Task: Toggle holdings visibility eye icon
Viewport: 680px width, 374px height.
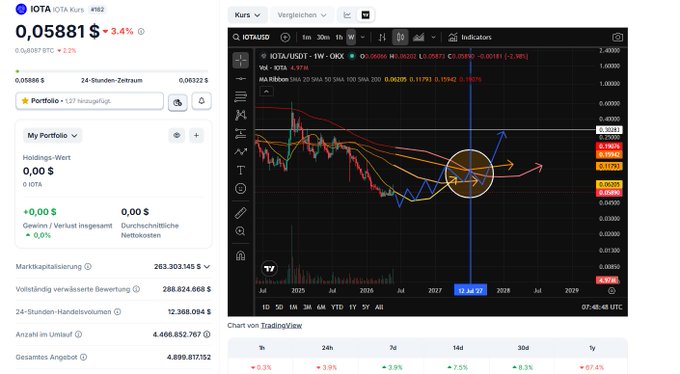Action: (x=177, y=135)
